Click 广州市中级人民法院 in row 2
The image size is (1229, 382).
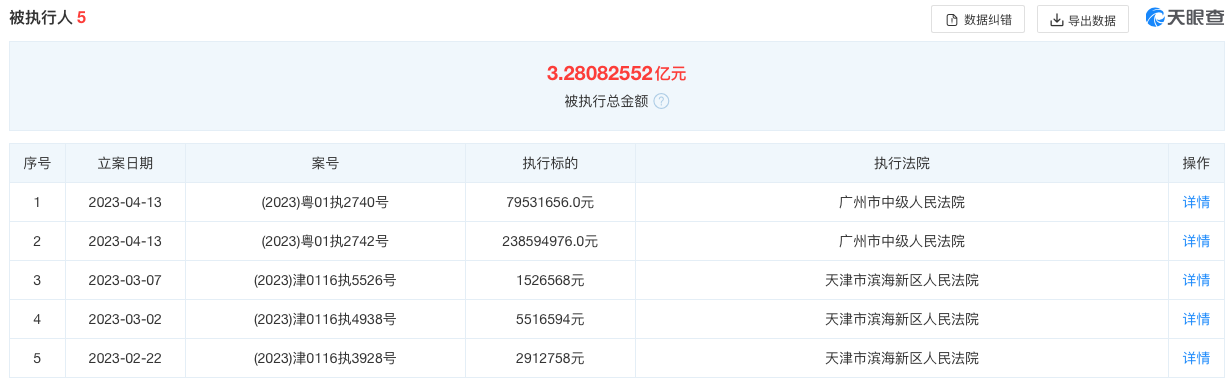pyautogui.click(x=902, y=241)
